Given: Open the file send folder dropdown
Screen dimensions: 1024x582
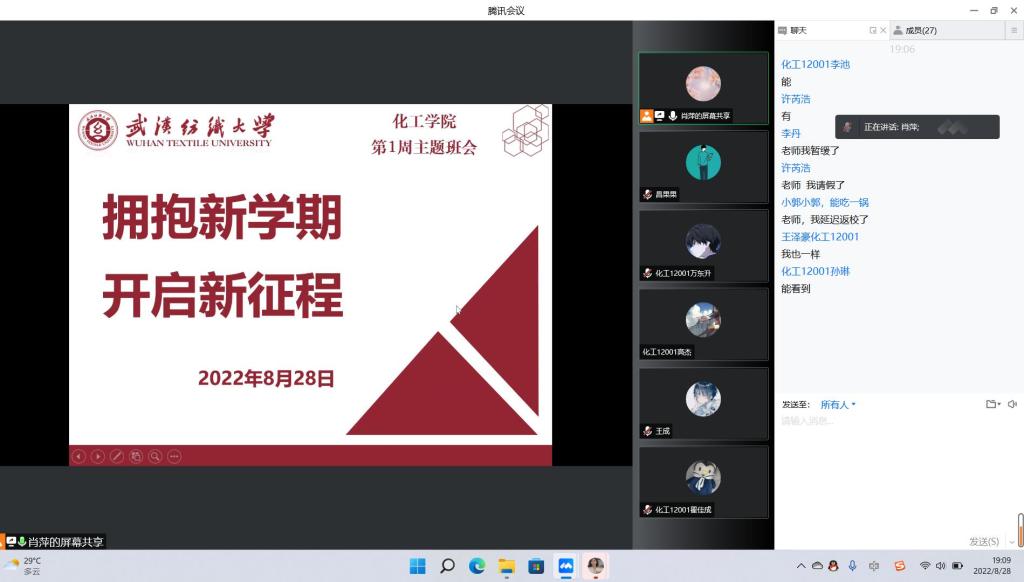Looking at the screenshot, I should point(992,404).
